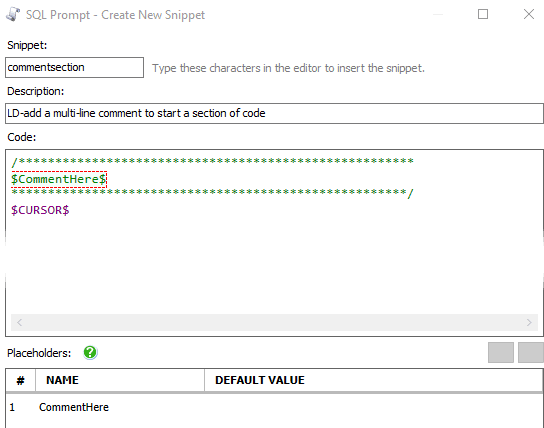Screen dimensions: 544x428
Task: Click the default value cell for CommentHere
Action: [374, 407]
